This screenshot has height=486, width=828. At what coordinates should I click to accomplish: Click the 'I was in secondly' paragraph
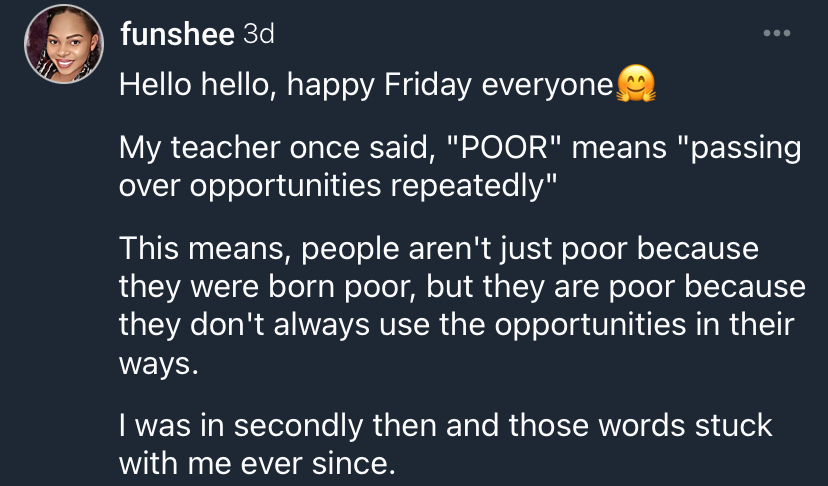[x=446, y=444]
